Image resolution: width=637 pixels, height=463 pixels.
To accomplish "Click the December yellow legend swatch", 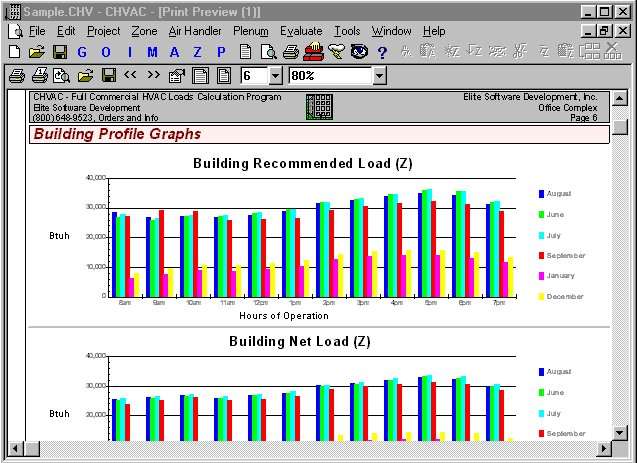I will [541, 297].
